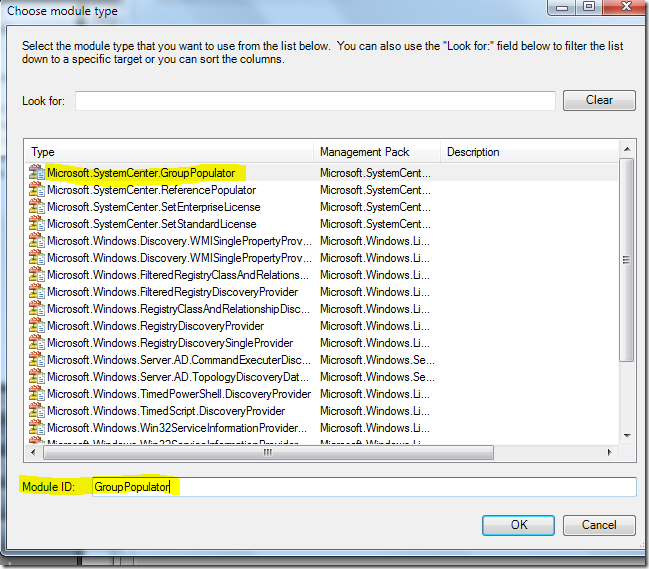Click the Module ID text field
The width and height of the screenshot is (649, 569).
[364, 487]
